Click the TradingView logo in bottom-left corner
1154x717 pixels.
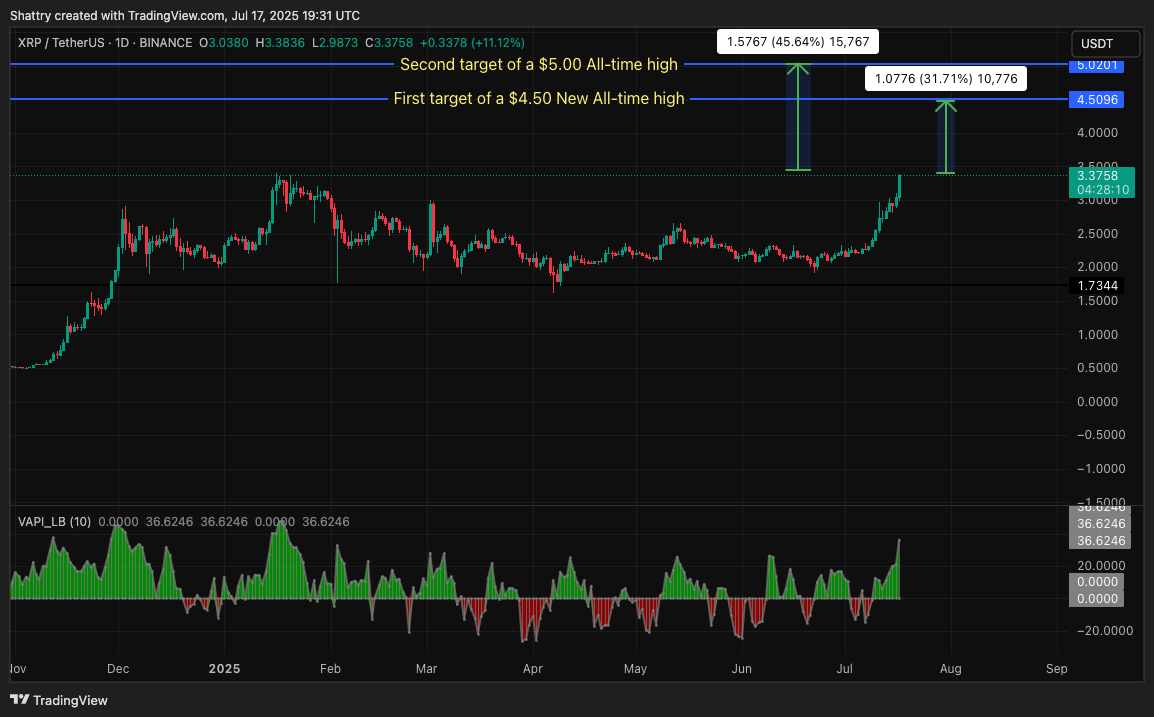(x=59, y=700)
